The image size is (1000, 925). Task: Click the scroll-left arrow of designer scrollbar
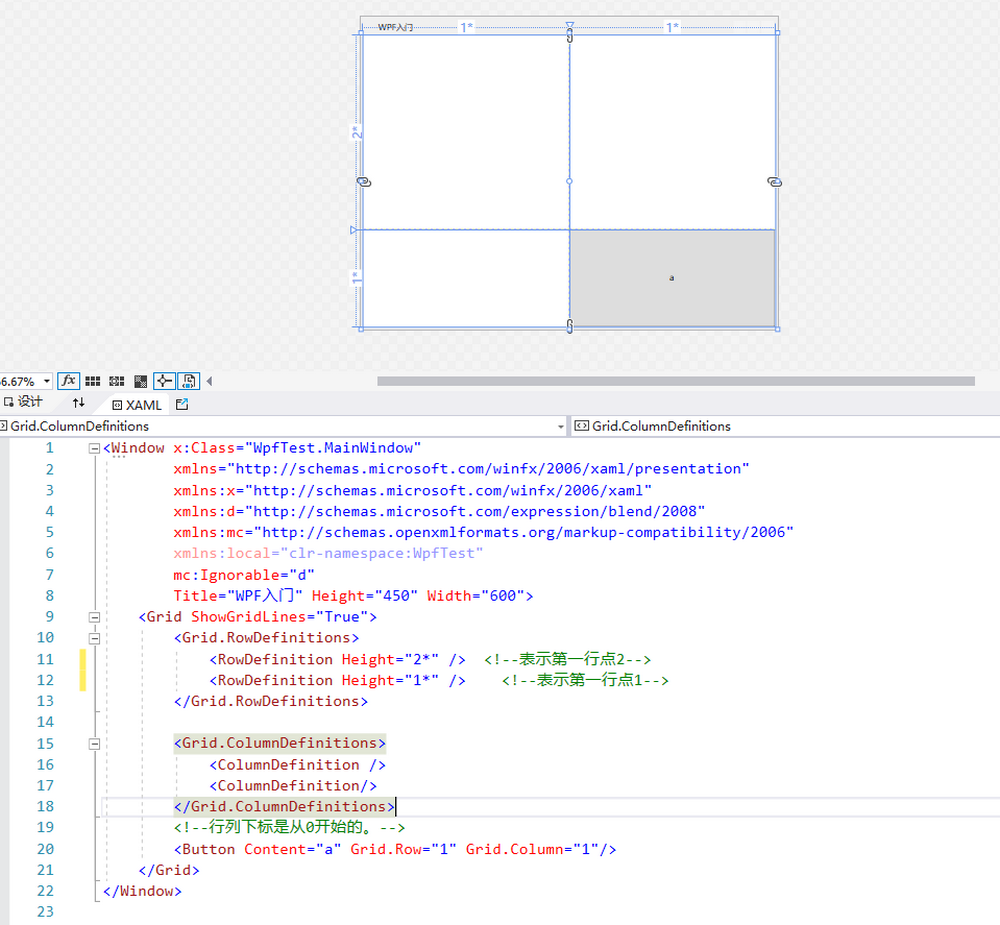tap(209, 381)
